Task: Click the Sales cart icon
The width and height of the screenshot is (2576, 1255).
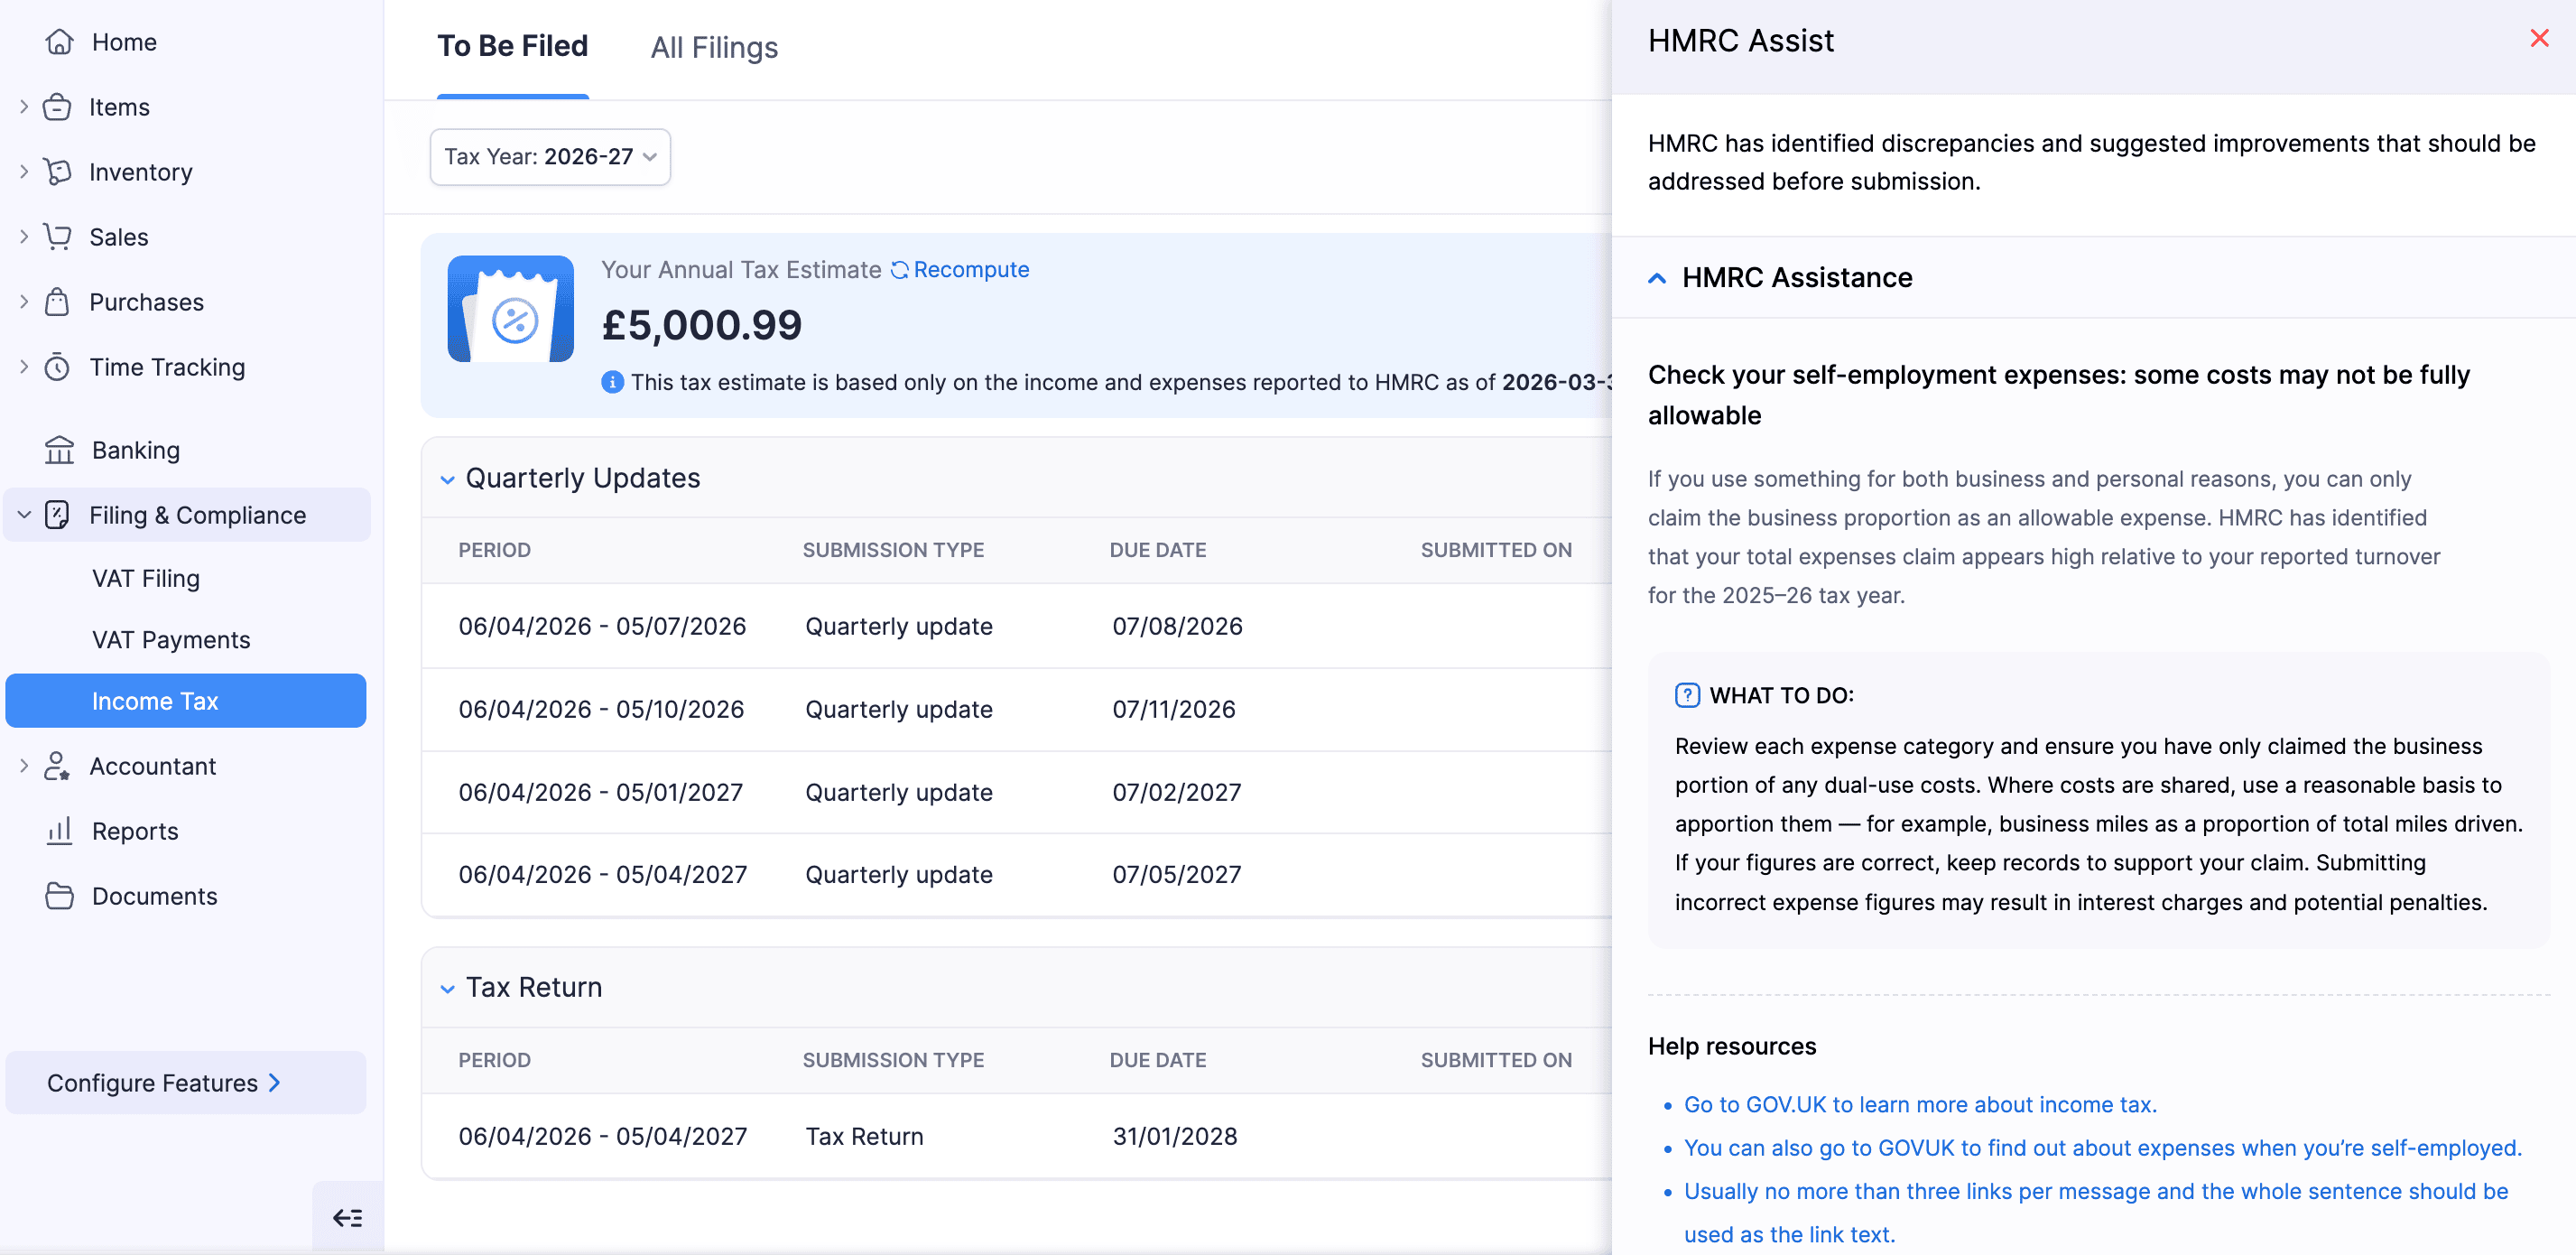Action: (x=57, y=237)
